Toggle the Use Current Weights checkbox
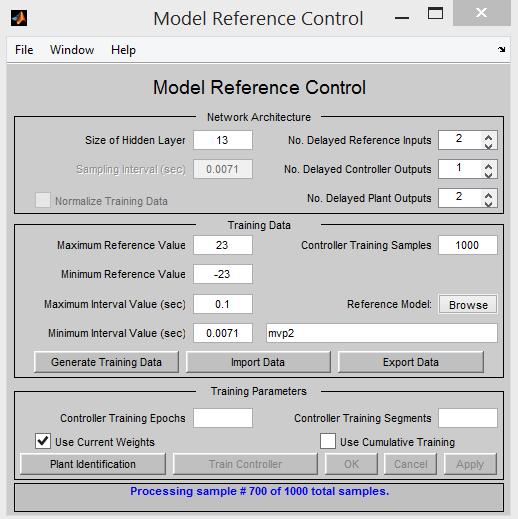The image size is (518, 519). (x=43, y=441)
